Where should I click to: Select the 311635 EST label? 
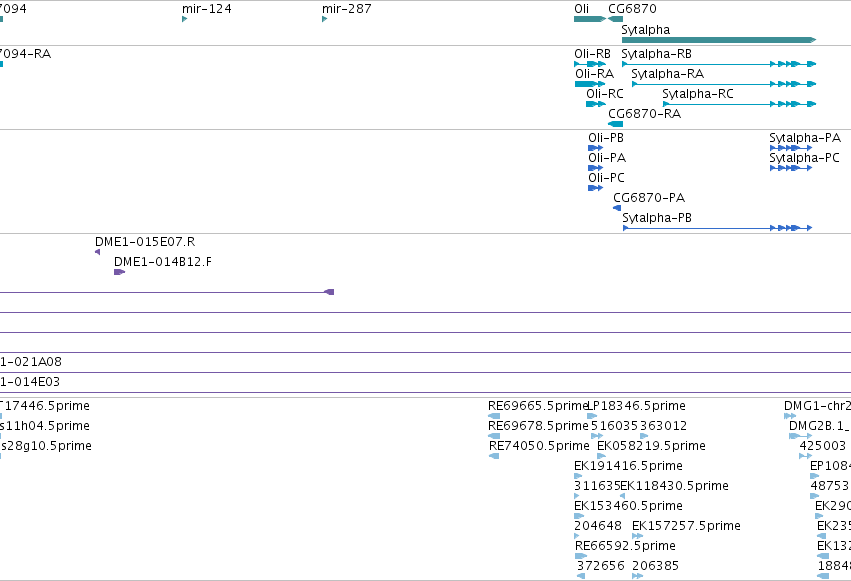click(x=597, y=486)
